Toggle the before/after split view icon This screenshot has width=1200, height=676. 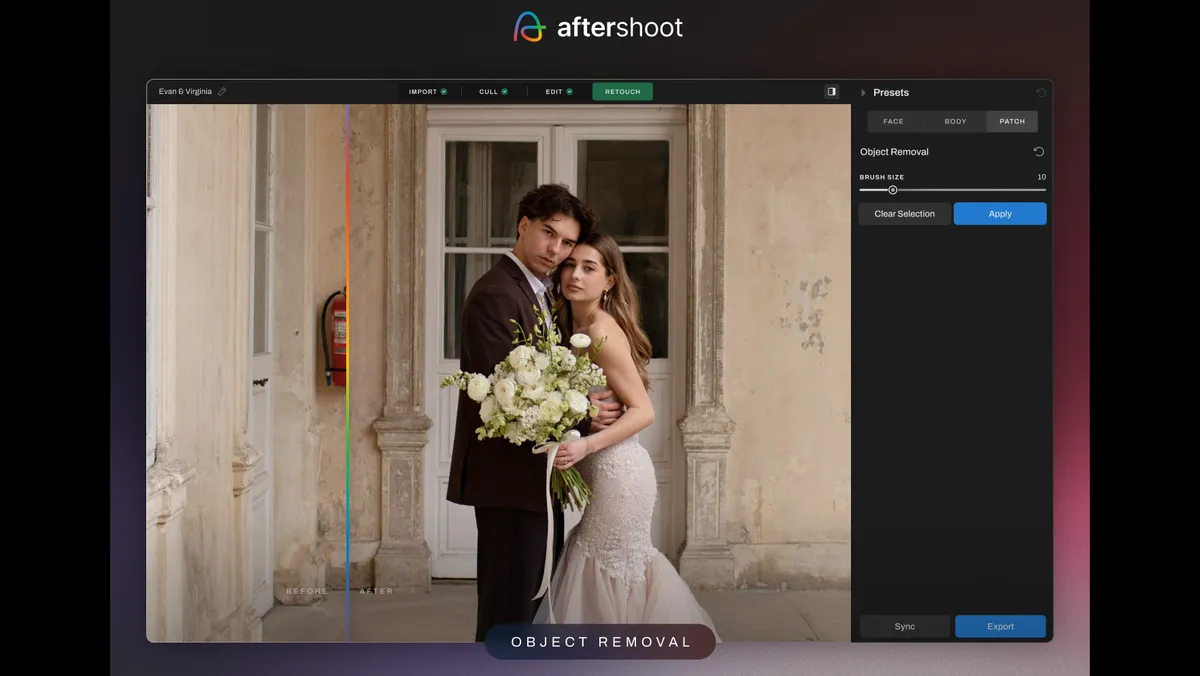click(831, 92)
